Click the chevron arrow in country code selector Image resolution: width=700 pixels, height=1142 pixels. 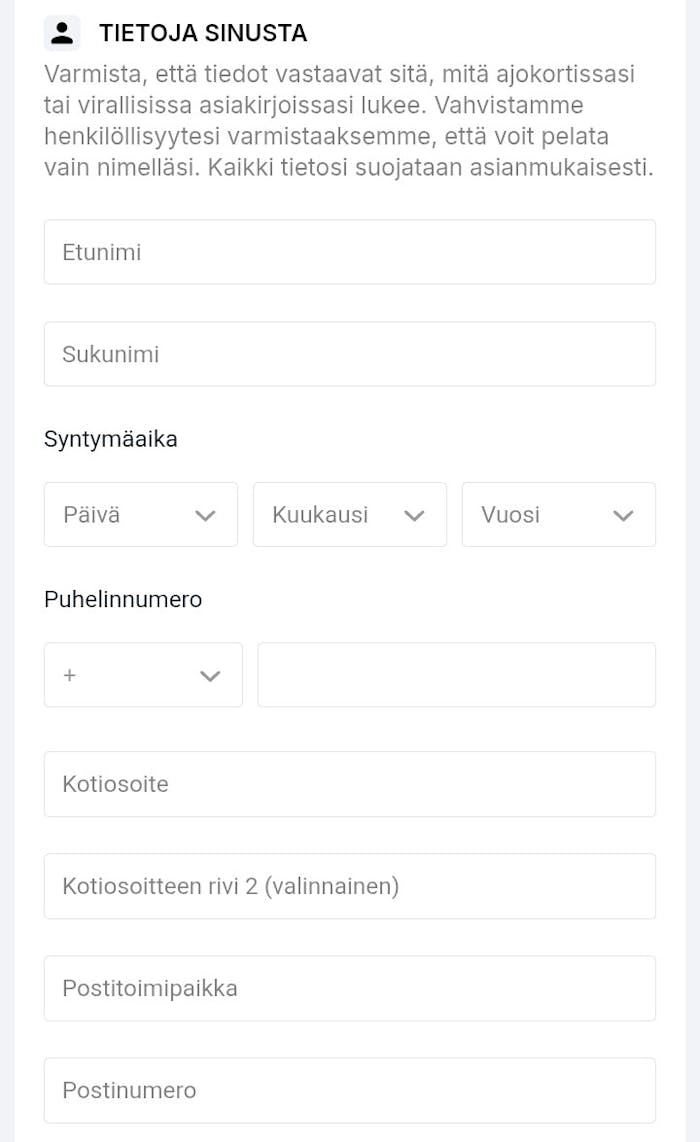click(x=210, y=676)
